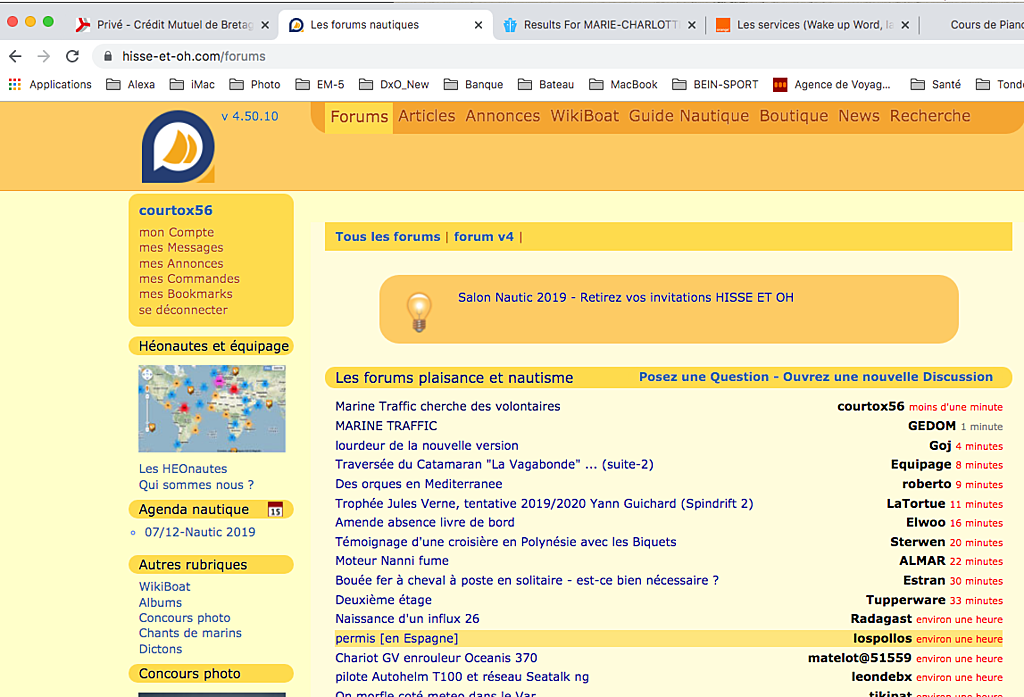The width and height of the screenshot is (1024, 697).
Task: Open the Salon Nautic 2019 invitations link
Action: click(626, 297)
